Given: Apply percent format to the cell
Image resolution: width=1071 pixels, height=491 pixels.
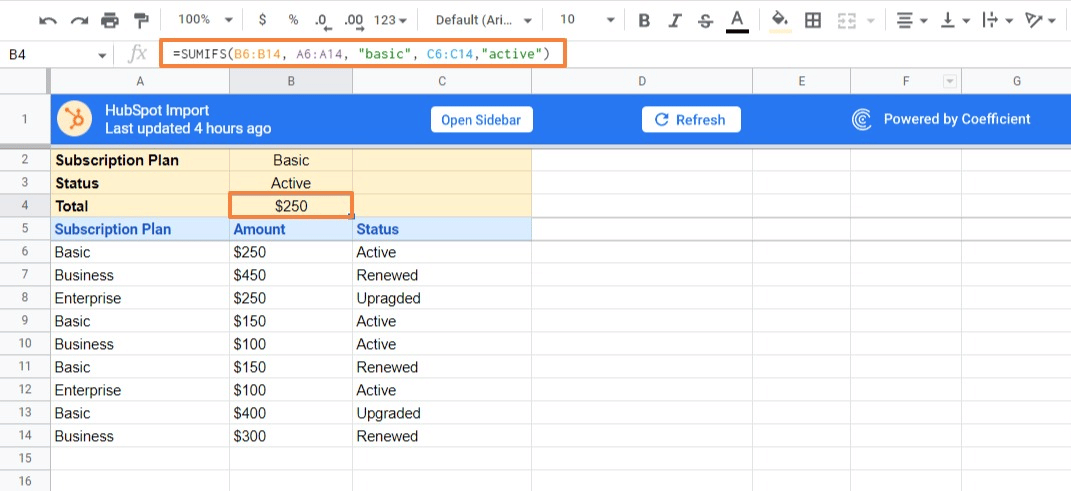Looking at the screenshot, I should pyautogui.click(x=293, y=20).
